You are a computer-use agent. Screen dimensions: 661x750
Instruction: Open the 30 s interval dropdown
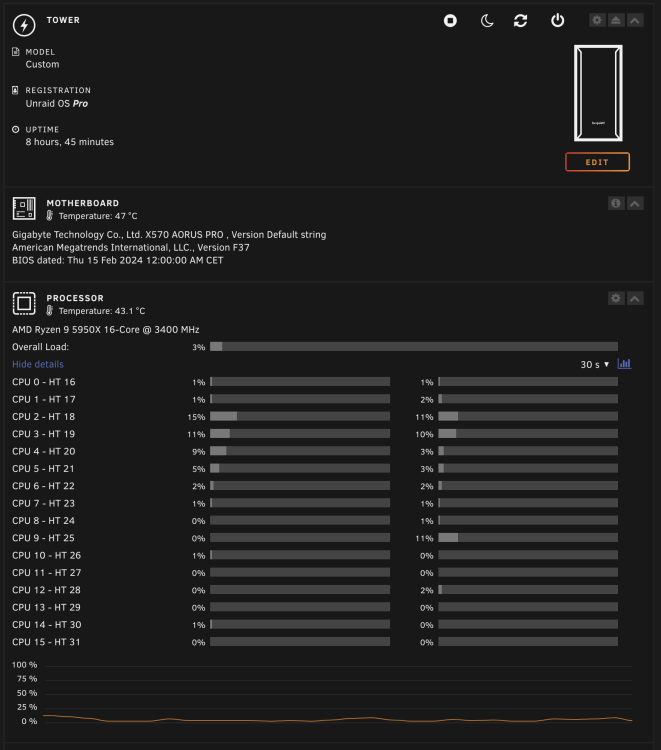click(x=595, y=364)
